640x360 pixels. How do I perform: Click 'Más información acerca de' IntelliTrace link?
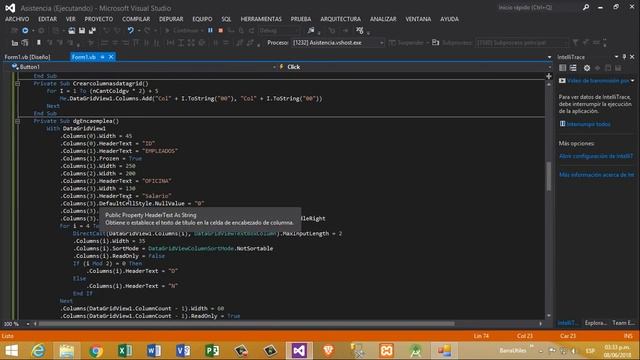(x=596, y=175)
